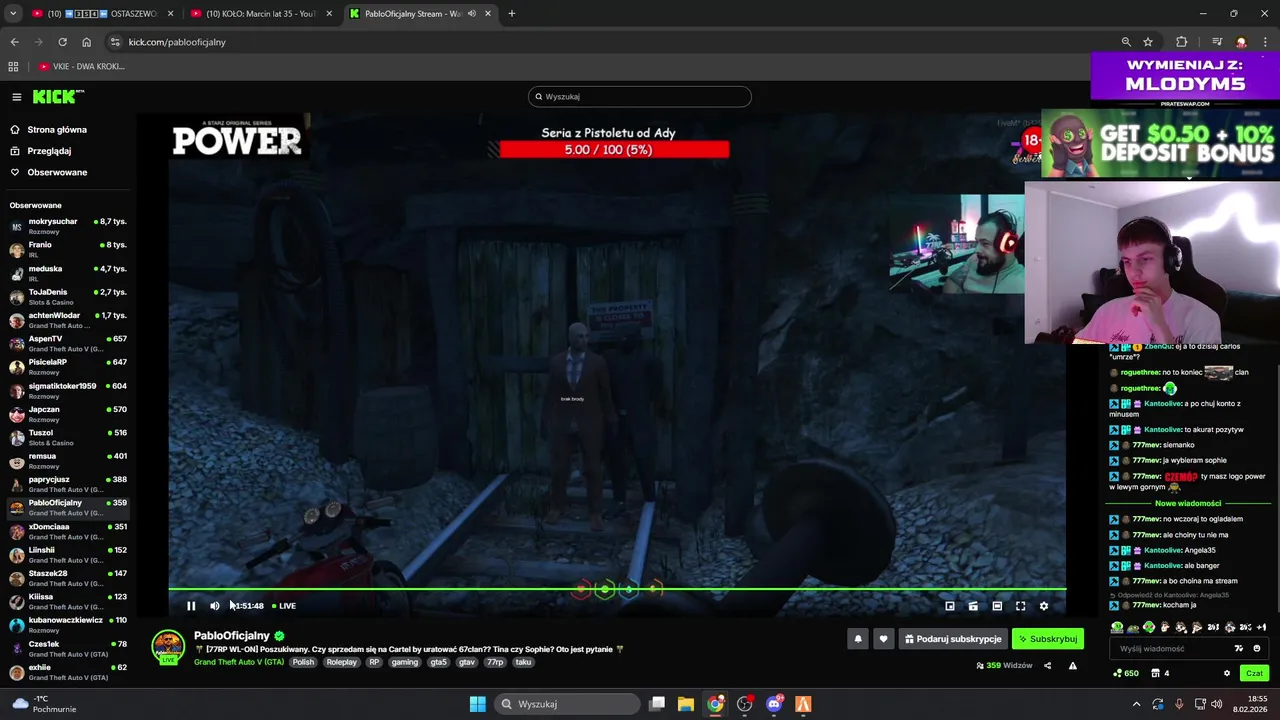Image resolution: width=1280 pixels, height=720 pixels.
Task: Click the green Subskrybuj button
Action: tap(1048, 639)
